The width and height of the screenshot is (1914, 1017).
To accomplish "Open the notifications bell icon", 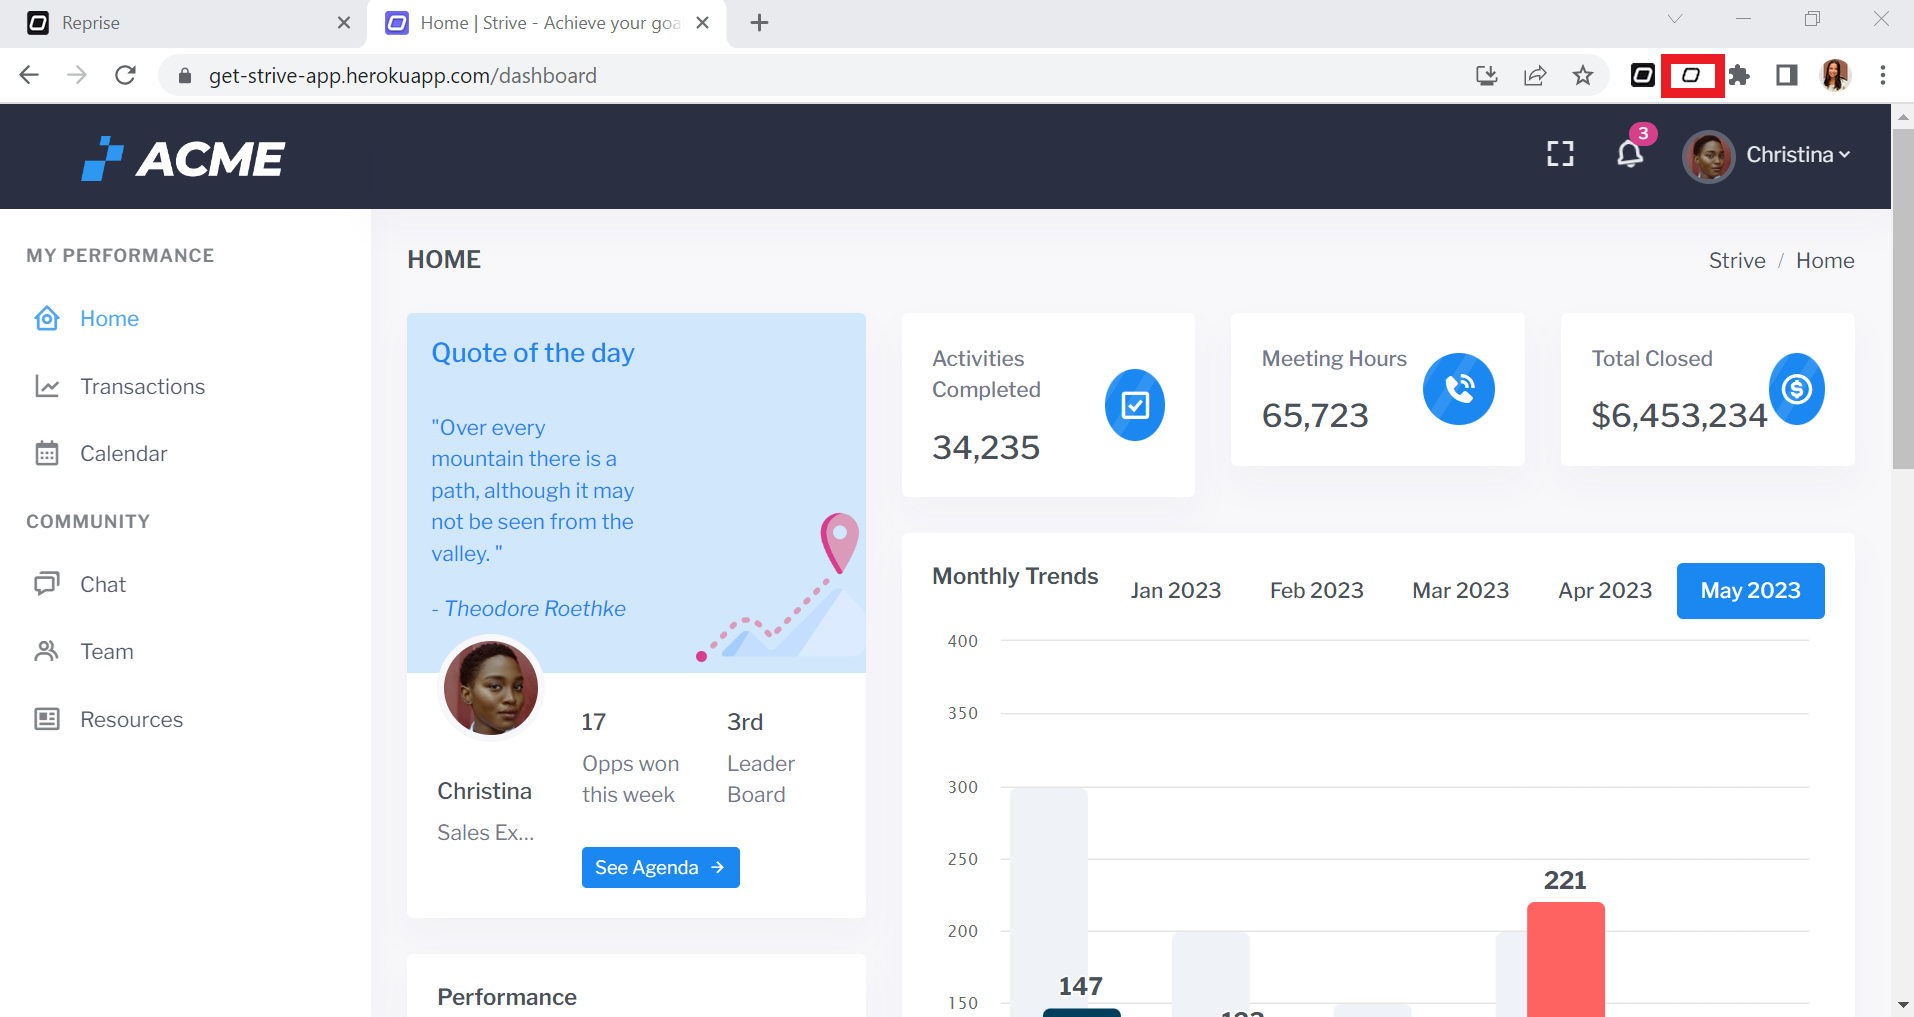I will click(x=1630, y=154).
